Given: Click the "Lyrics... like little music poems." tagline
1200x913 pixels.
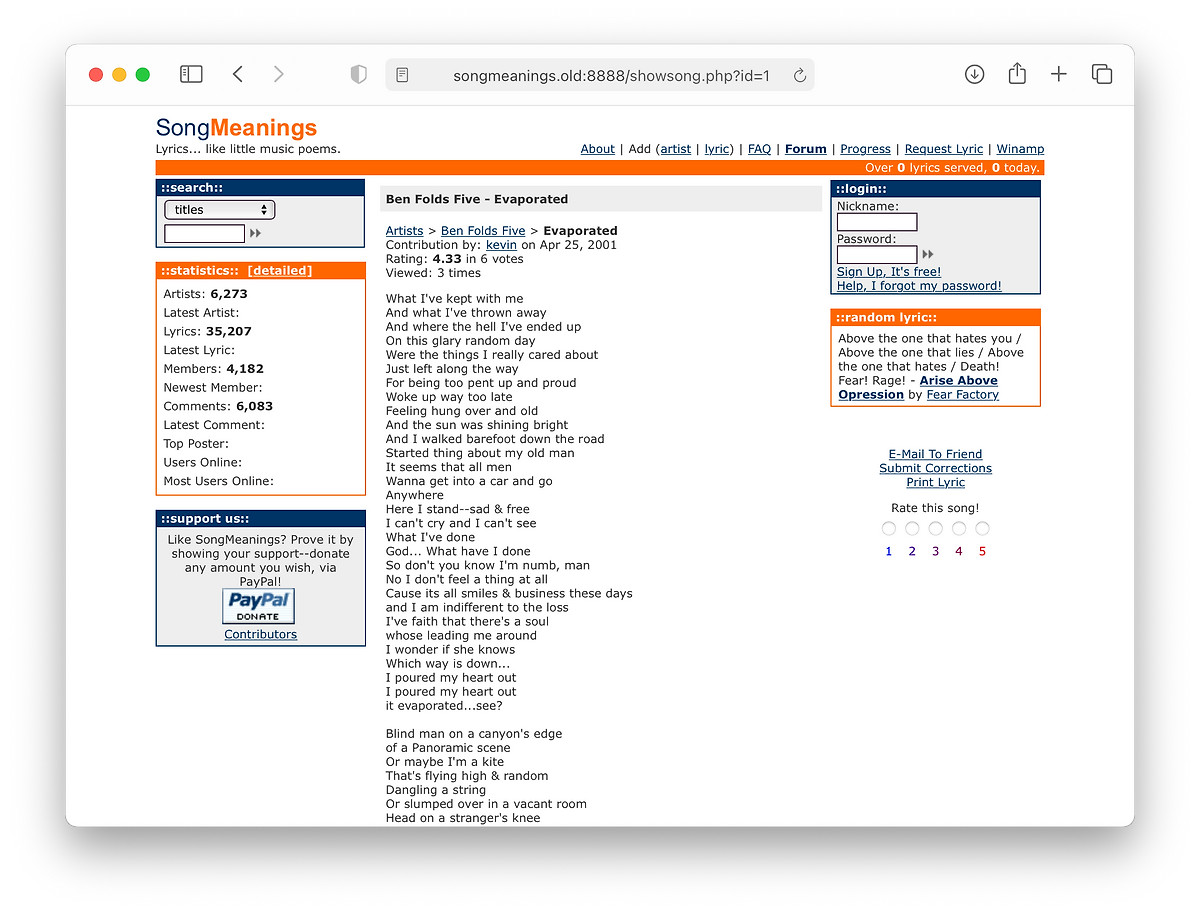Looking at the screenshot, I should click(248, 149).
